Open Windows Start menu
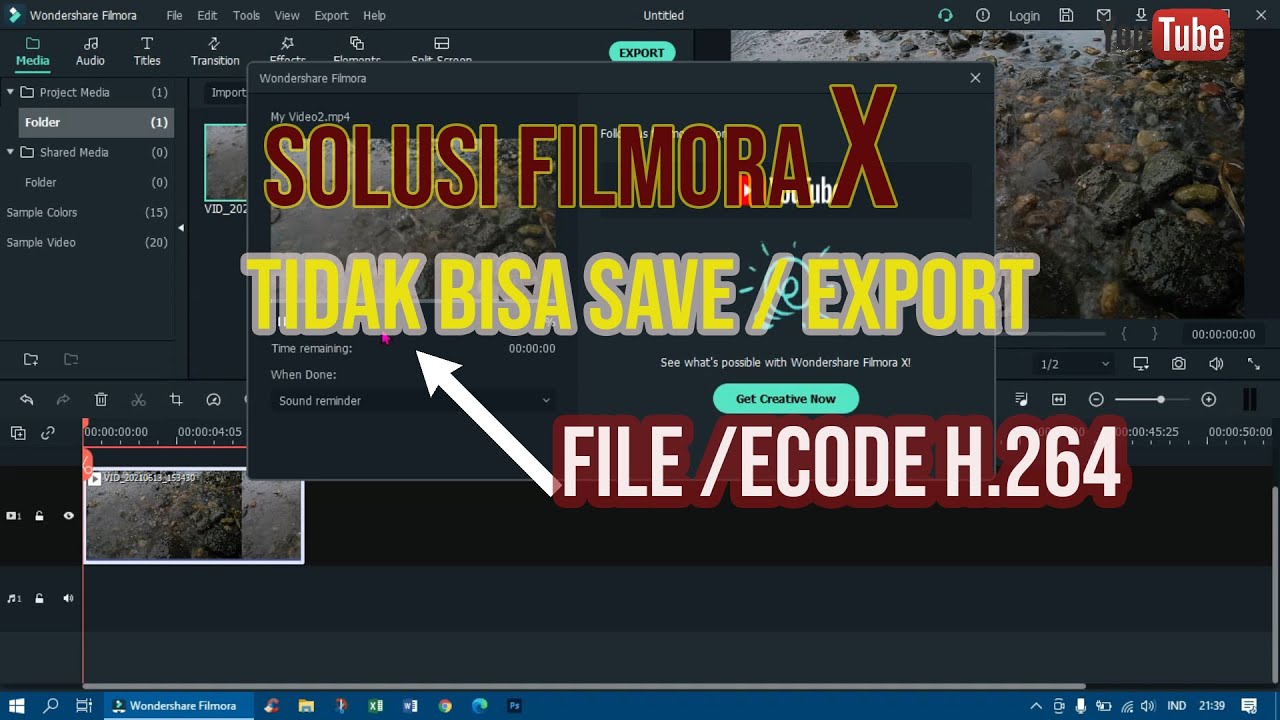1280x720 pixels. tap(17, 706)
